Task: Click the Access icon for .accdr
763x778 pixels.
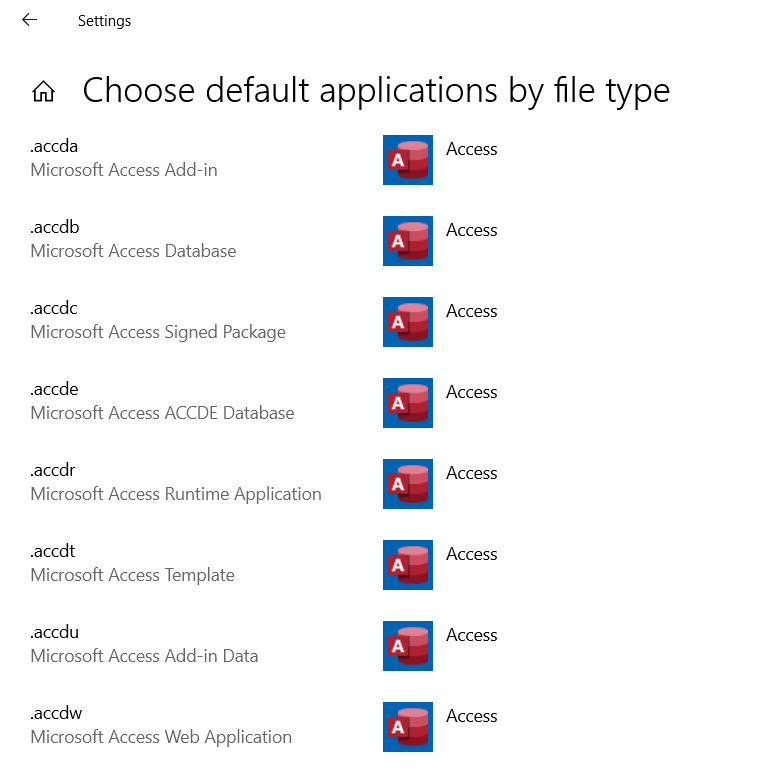Action: pos(408,484)
